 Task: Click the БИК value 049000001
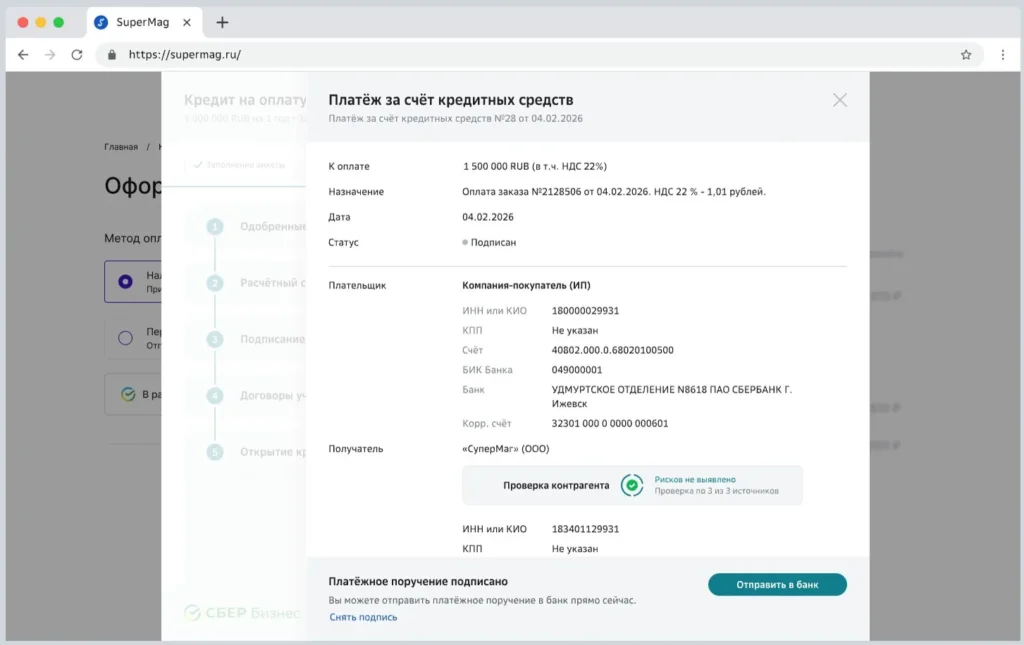click(x=577, y=370)
